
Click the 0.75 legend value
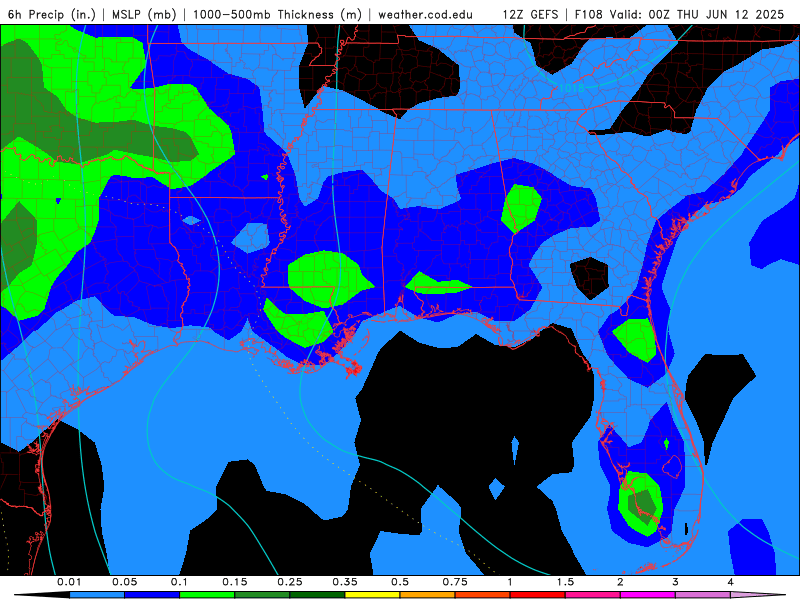click(x=455, y=582)
